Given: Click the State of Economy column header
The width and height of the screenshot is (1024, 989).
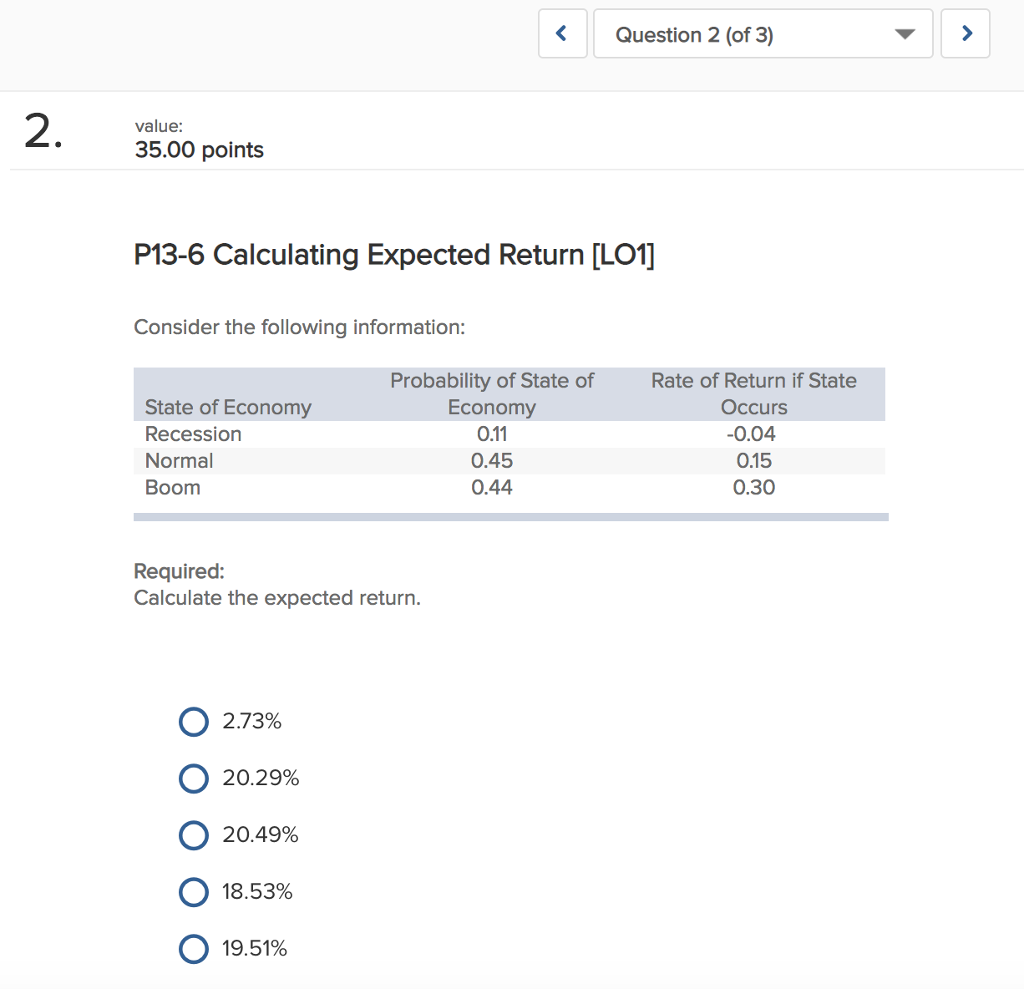Looking at the screenshot, I should click(228, 407).
